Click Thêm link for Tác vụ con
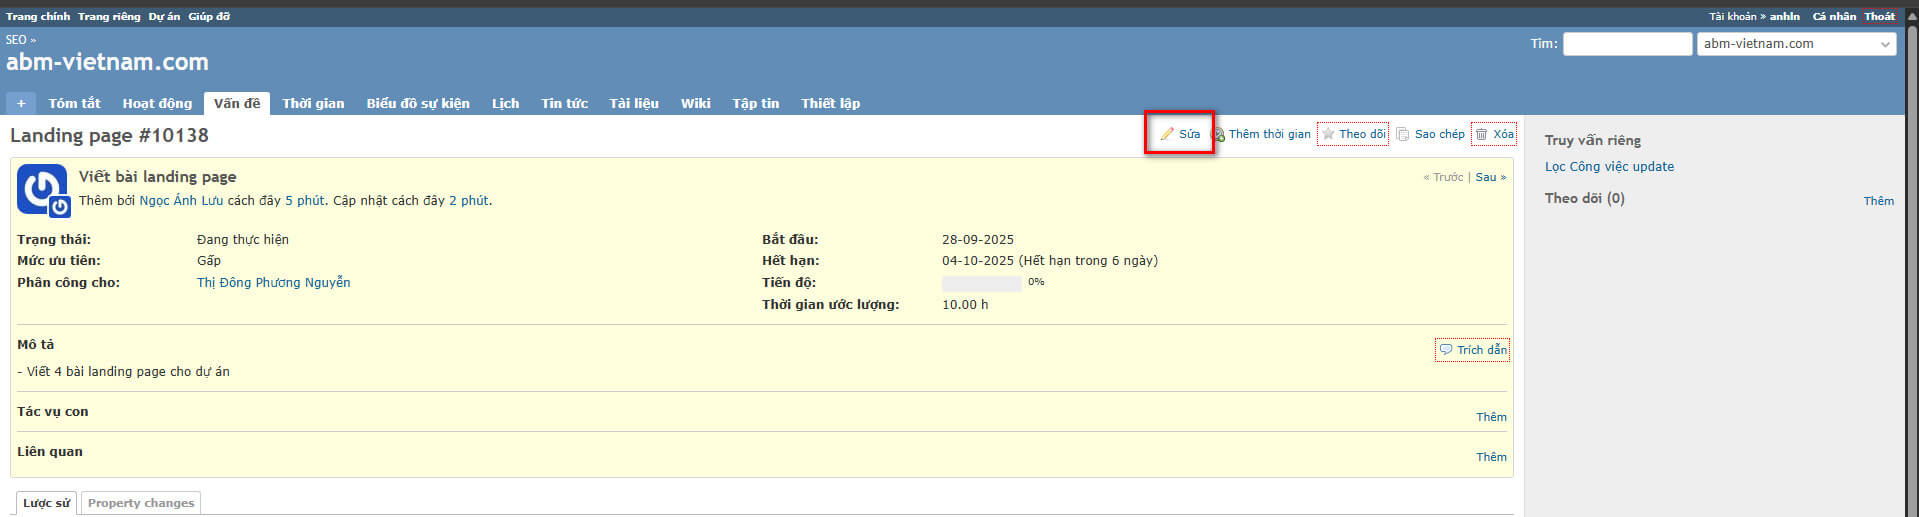This screenshot has height=517, width=1919. pyautogui.click(x=1491, y=417)
